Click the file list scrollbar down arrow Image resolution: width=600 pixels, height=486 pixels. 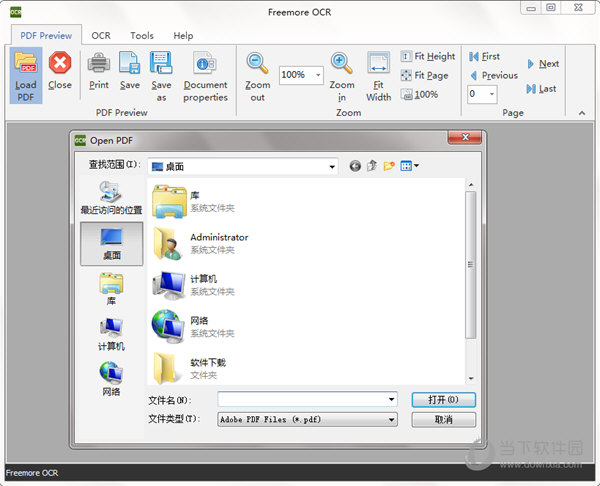pyautogui.click(x=471, y=378)
